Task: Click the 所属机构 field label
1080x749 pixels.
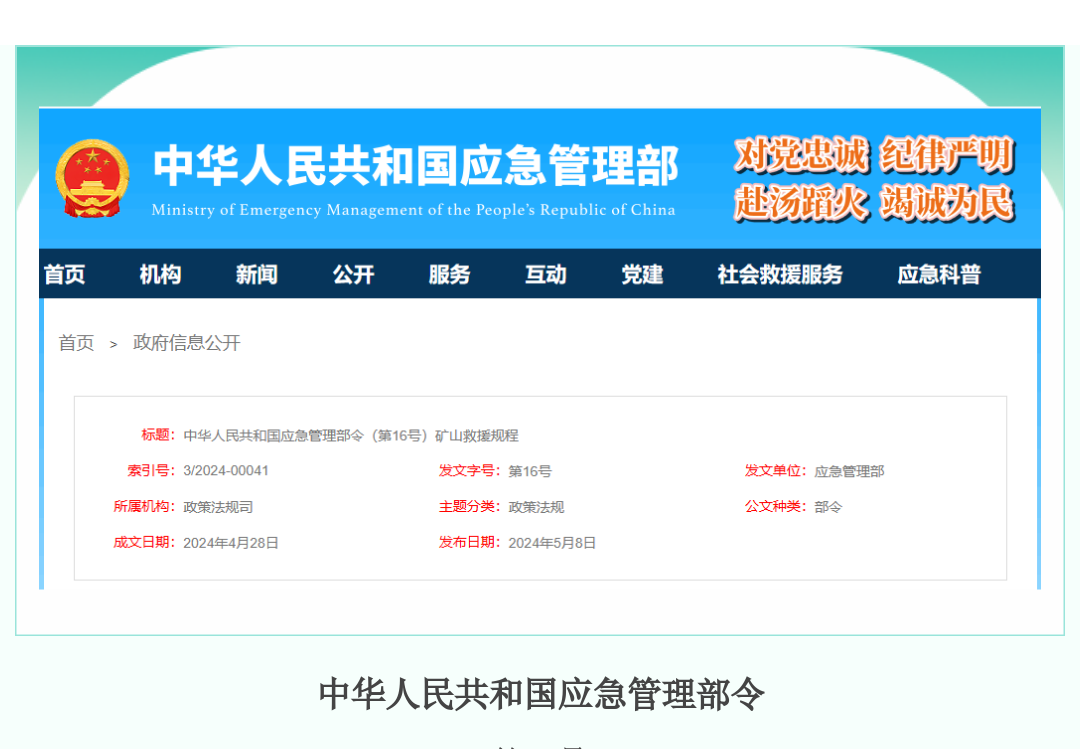Action: pyautogui.click(x=144, y=506)
